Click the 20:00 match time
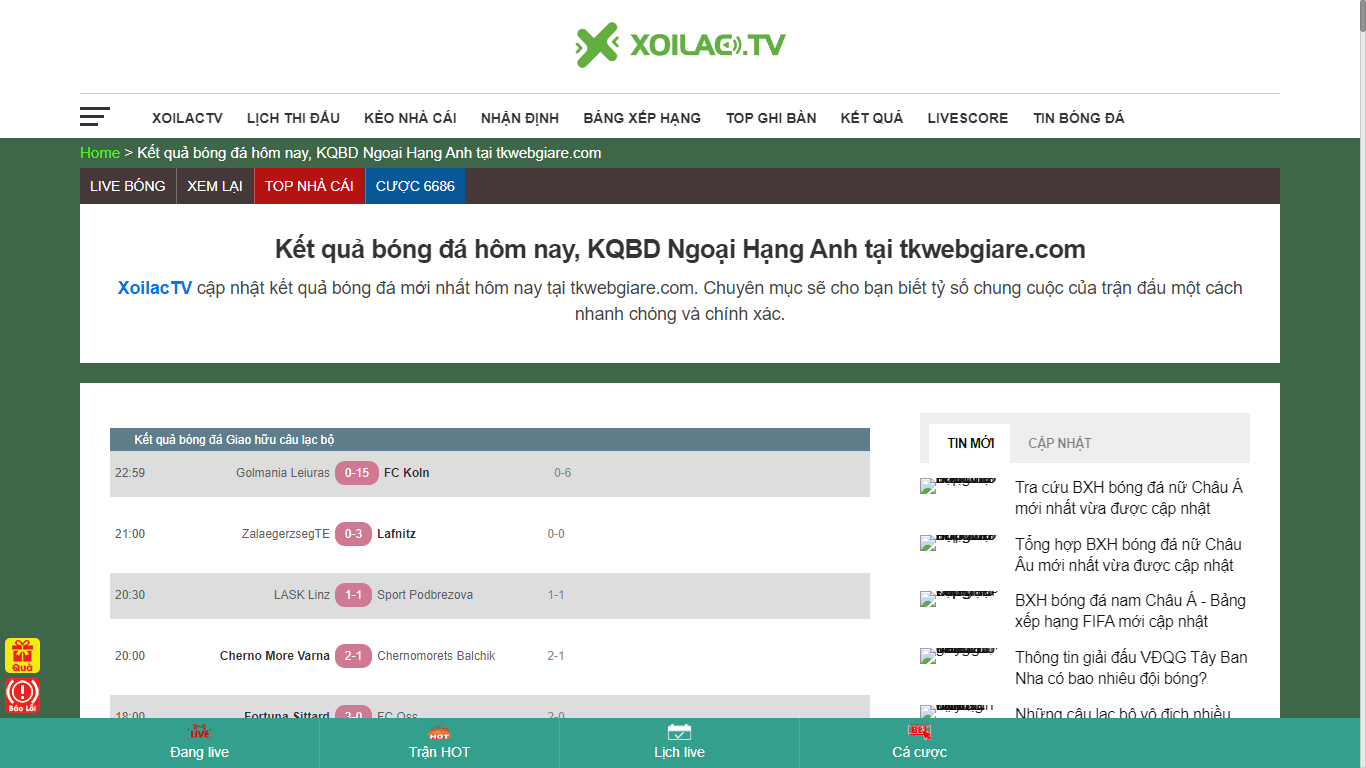The width and height of the screenshot is (1366, 768). click(x=130, y=656)
